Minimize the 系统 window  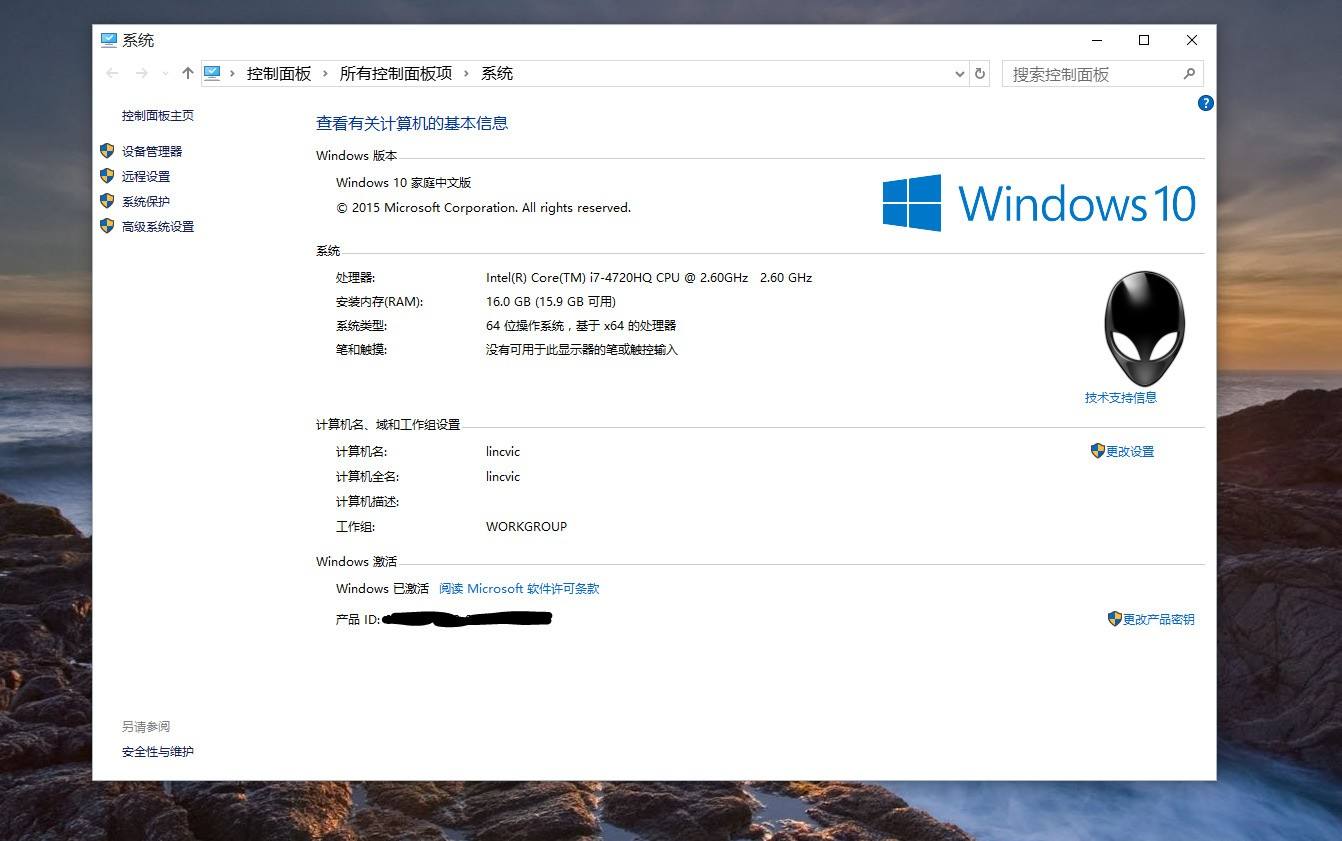pos(1097,40)
